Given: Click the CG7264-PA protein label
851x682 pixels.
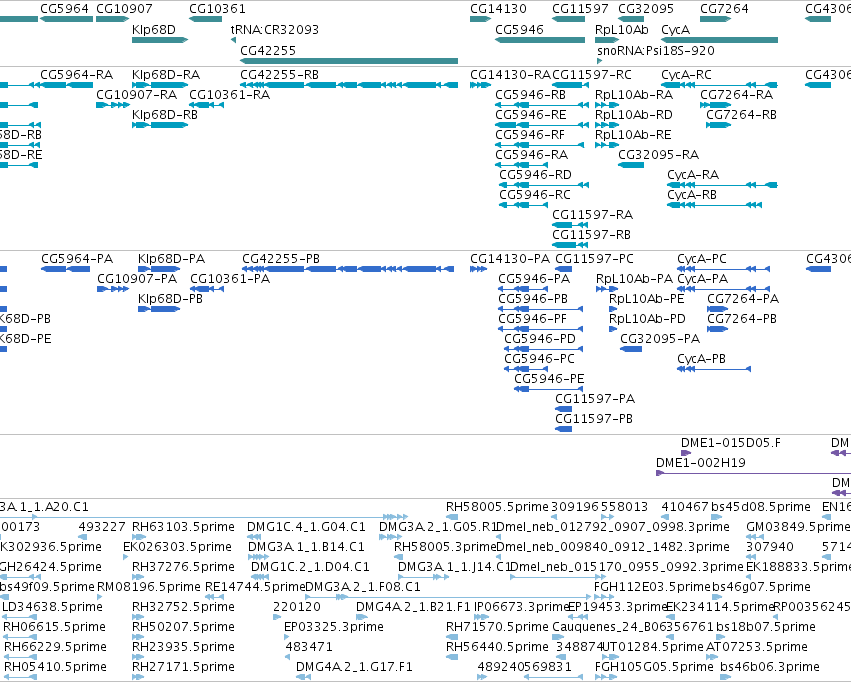Looking at the screenshot, I should point(743,299).
